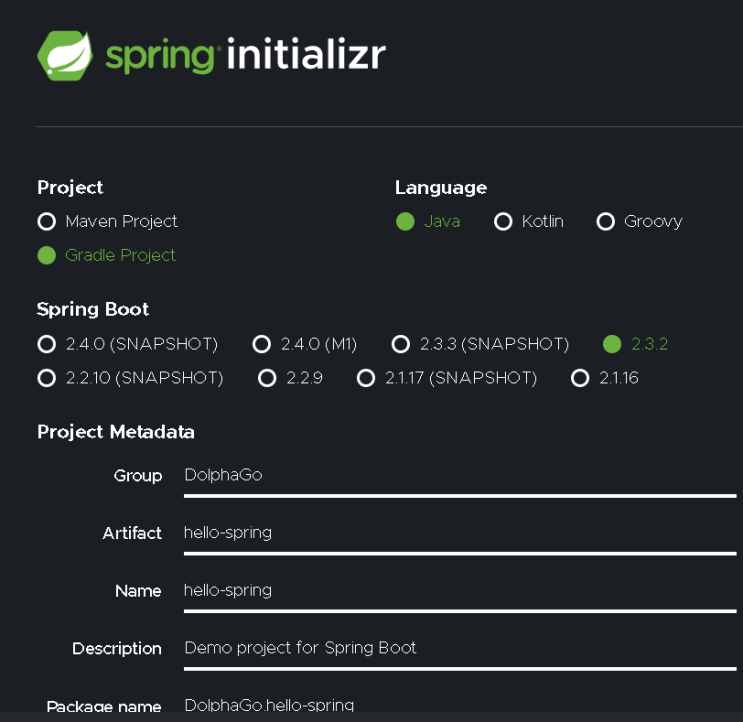Select Maven Project radio button
The width and height of the screenshot is (743, 722).
tap(47, 221)
